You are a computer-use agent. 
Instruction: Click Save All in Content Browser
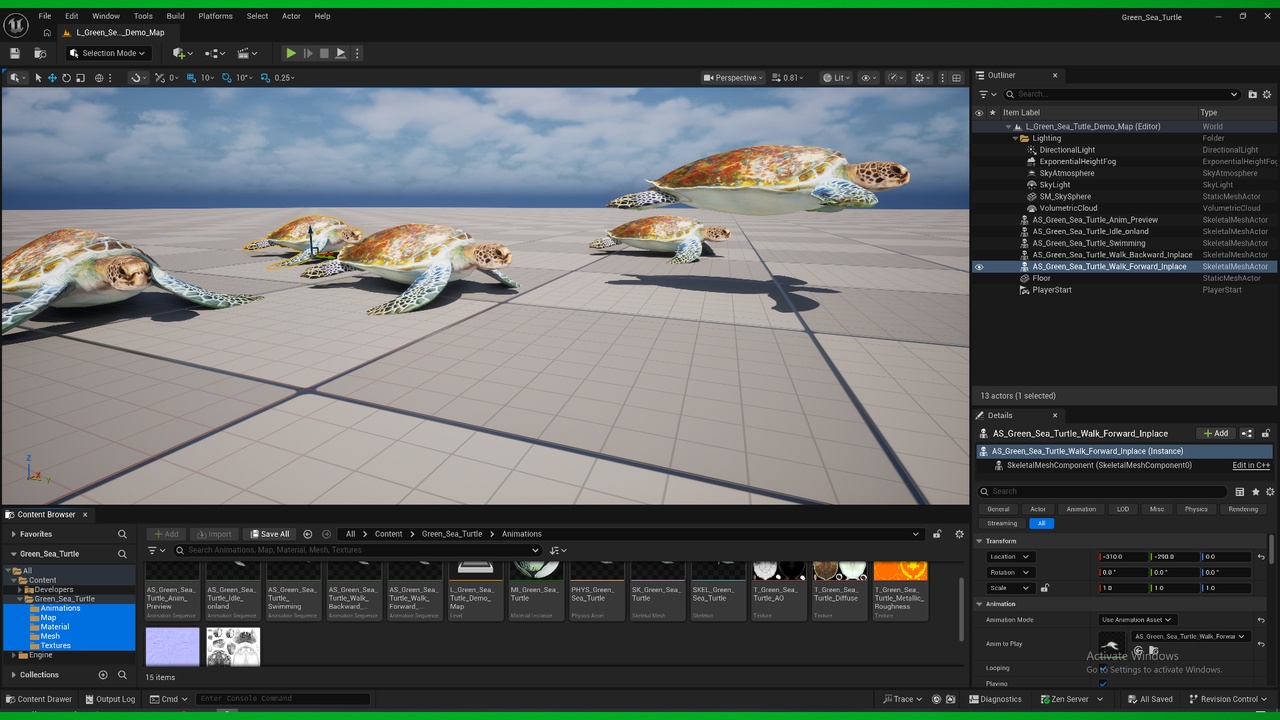click(x=269, y=534)
